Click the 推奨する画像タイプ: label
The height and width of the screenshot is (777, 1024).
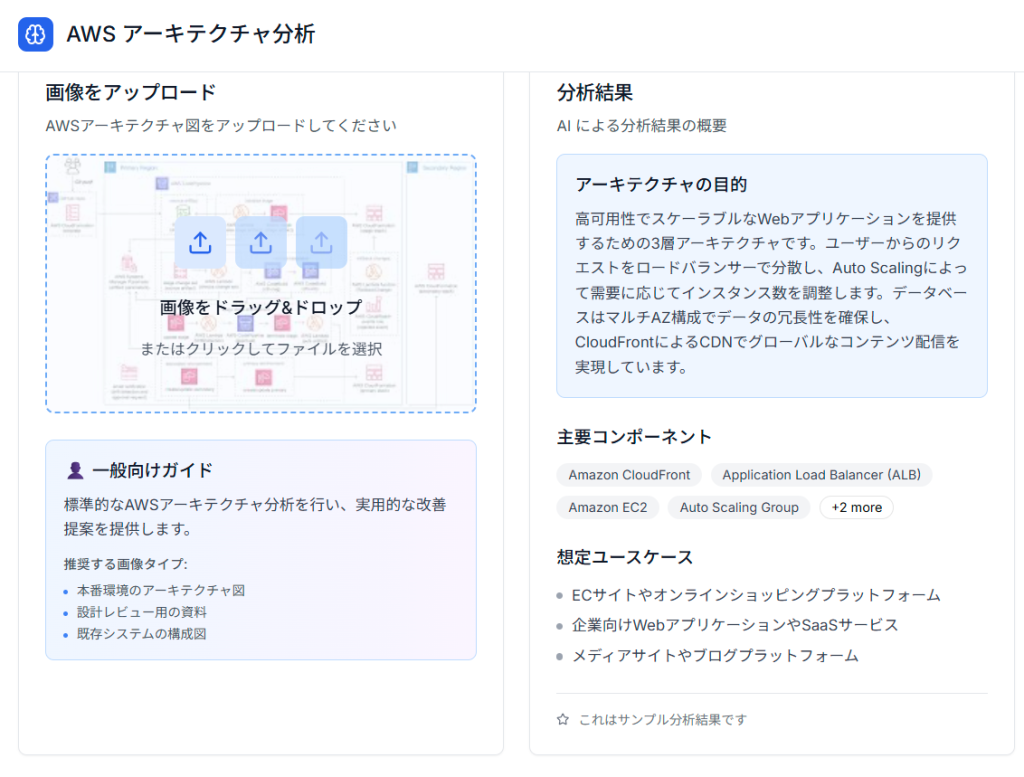tap(126, 564)
